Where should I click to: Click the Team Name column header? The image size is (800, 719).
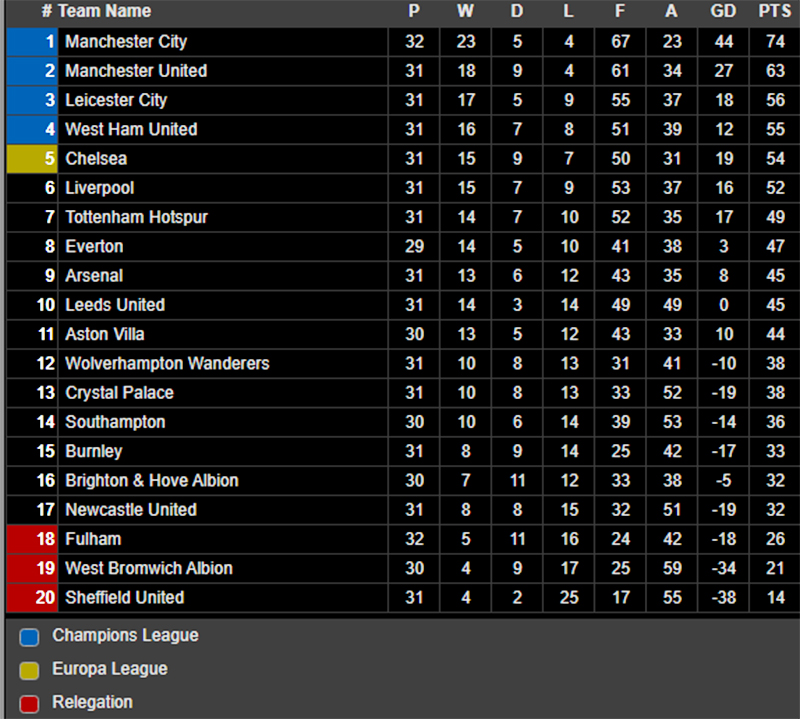click(104, 11)
